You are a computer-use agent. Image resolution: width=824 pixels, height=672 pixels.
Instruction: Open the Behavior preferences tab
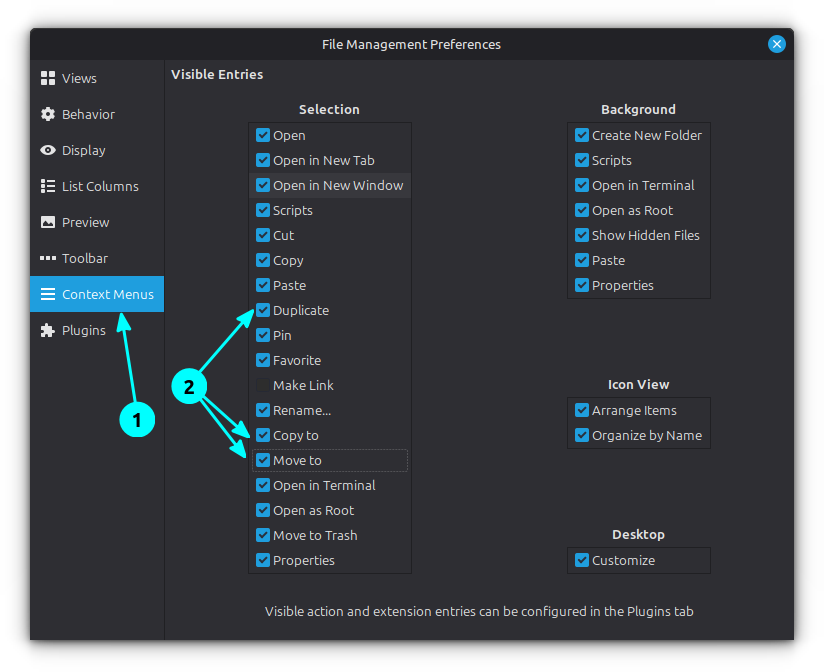88,114
